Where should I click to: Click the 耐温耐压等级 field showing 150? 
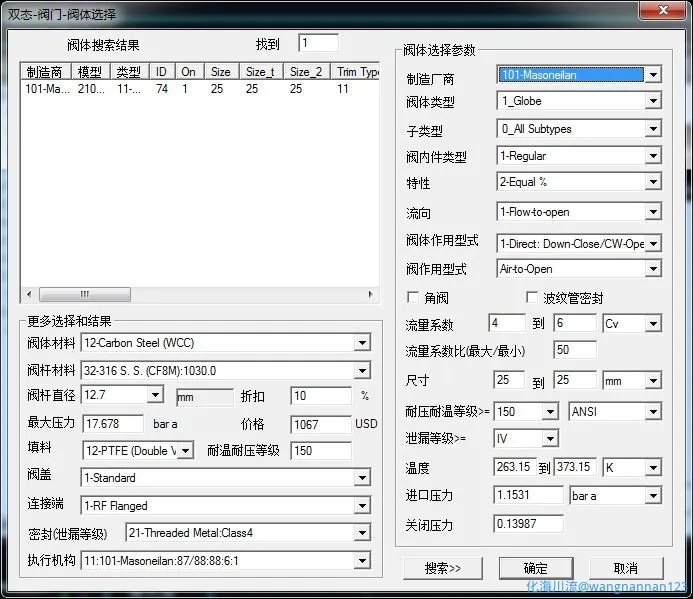[321, 450]
